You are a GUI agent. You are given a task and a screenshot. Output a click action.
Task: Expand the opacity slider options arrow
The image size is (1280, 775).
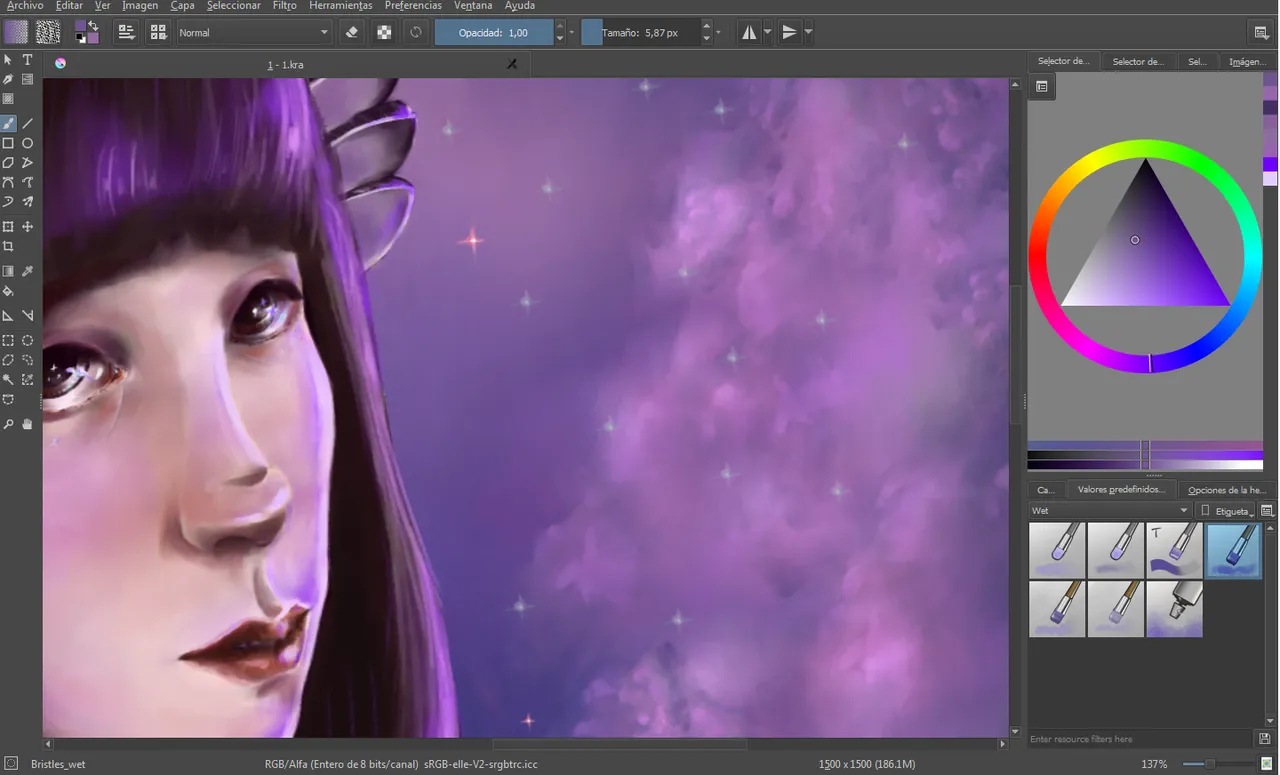click(572, 32)
